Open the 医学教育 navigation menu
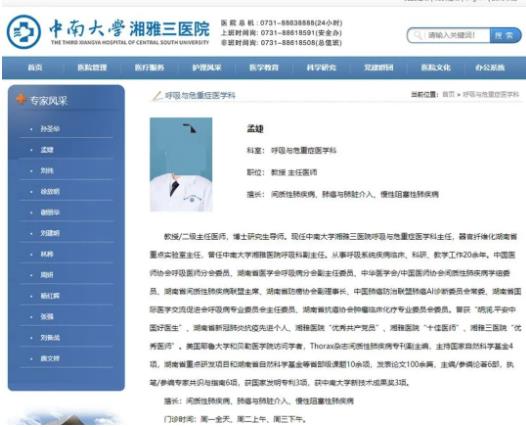The width and height of the screenshot is (526, 427). (264, 67)
